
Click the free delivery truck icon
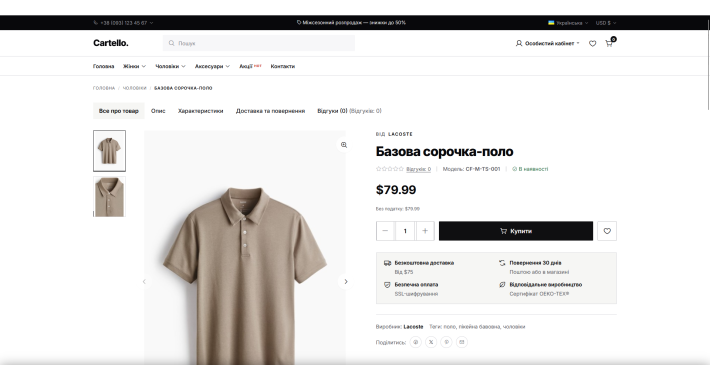(x=387, y=263)
